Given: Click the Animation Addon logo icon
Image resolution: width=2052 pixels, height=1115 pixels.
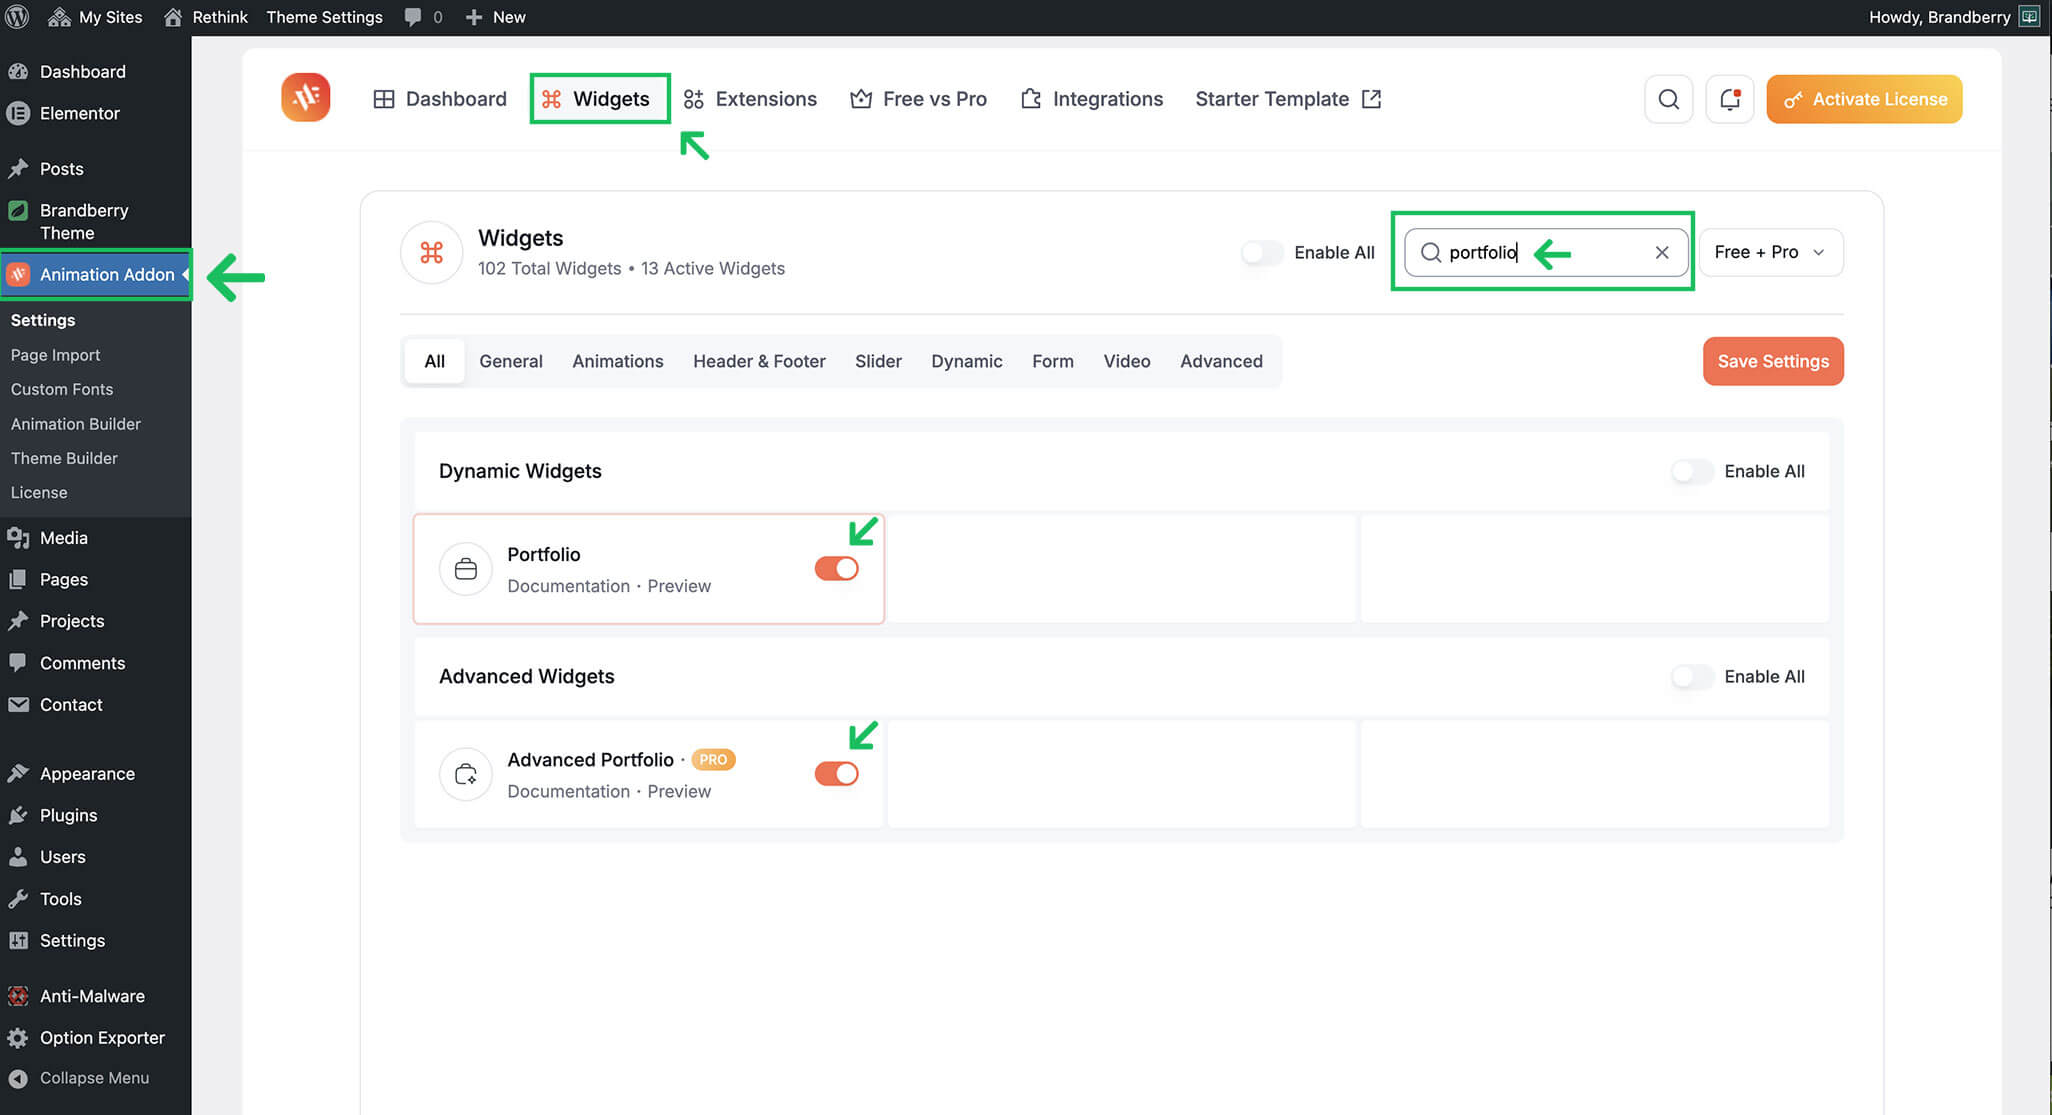Looking at the screenshot, I should point(305,97).
